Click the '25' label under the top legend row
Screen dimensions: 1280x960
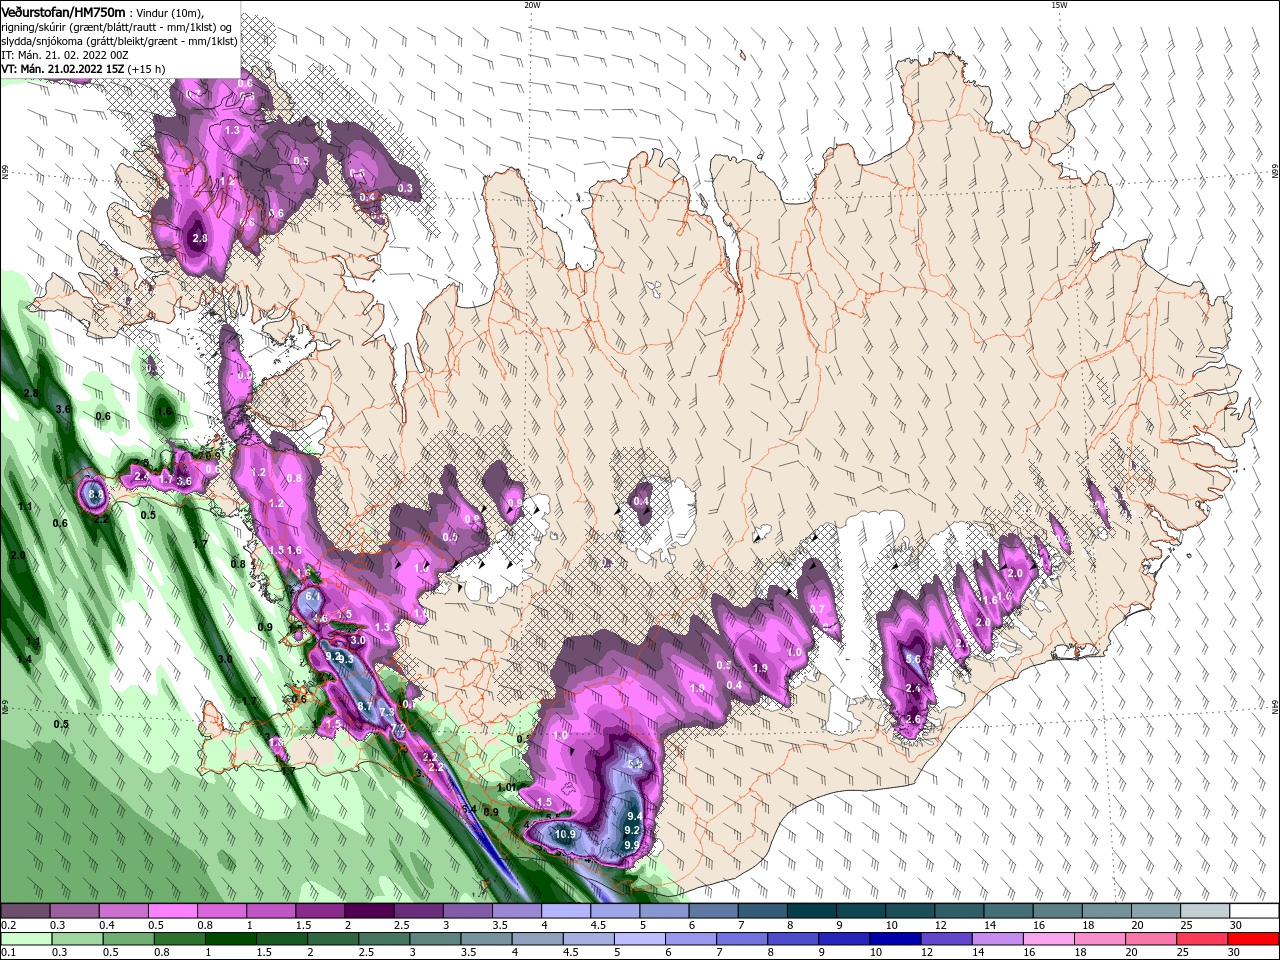[1185, 925]
